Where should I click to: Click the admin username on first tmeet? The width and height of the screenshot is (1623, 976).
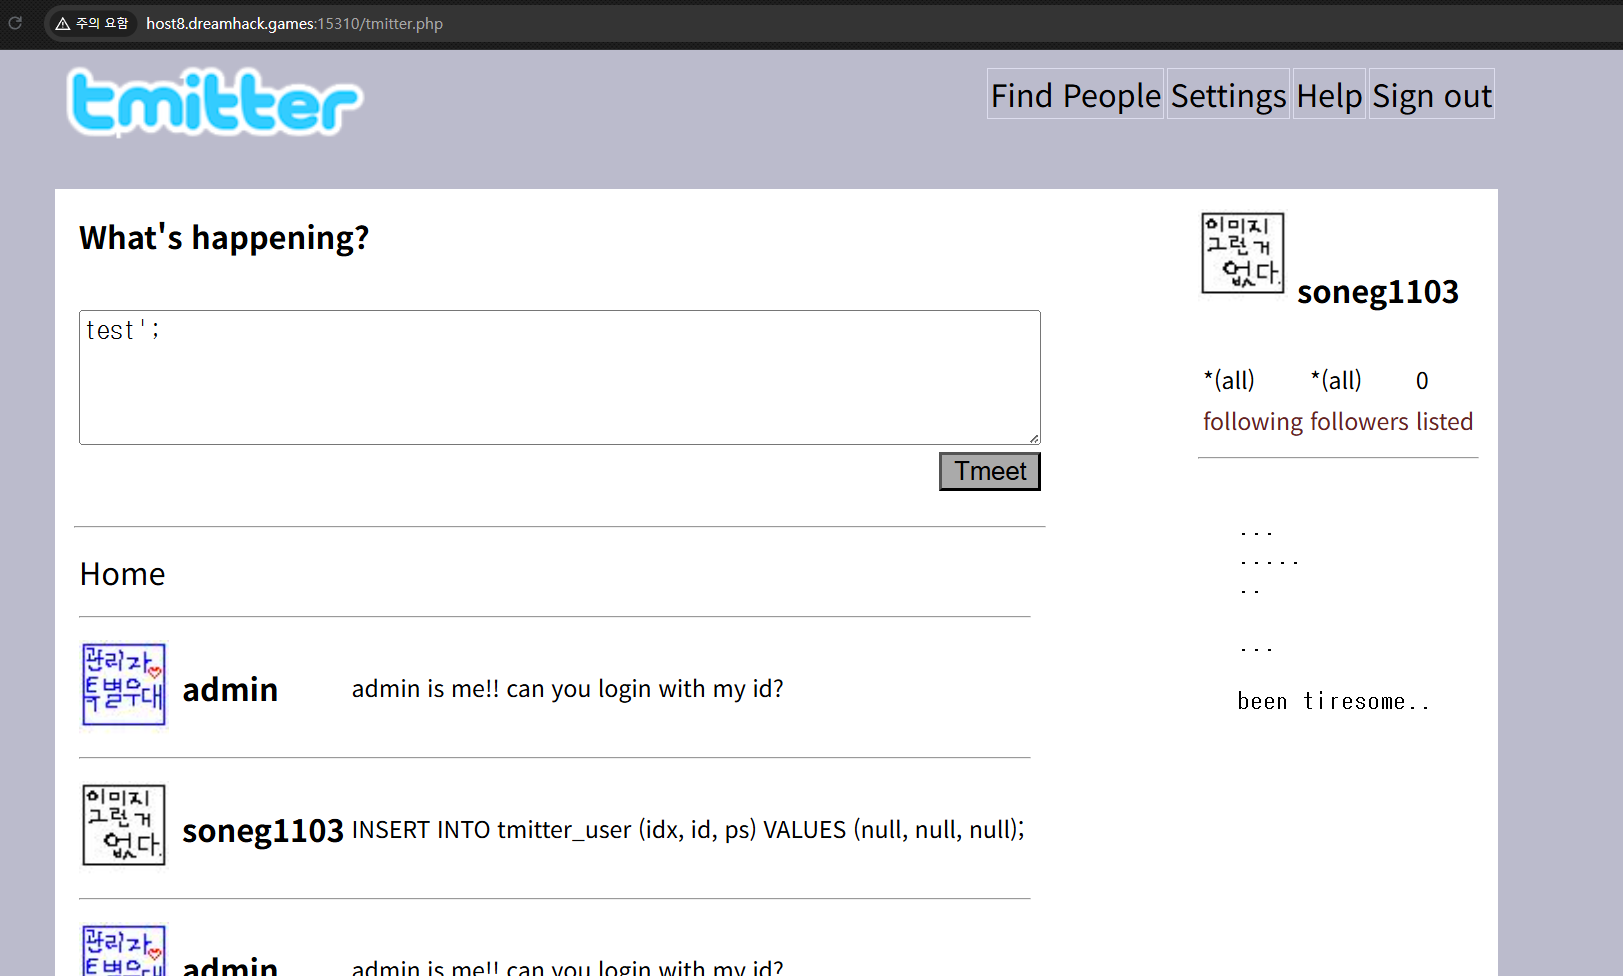230,690
